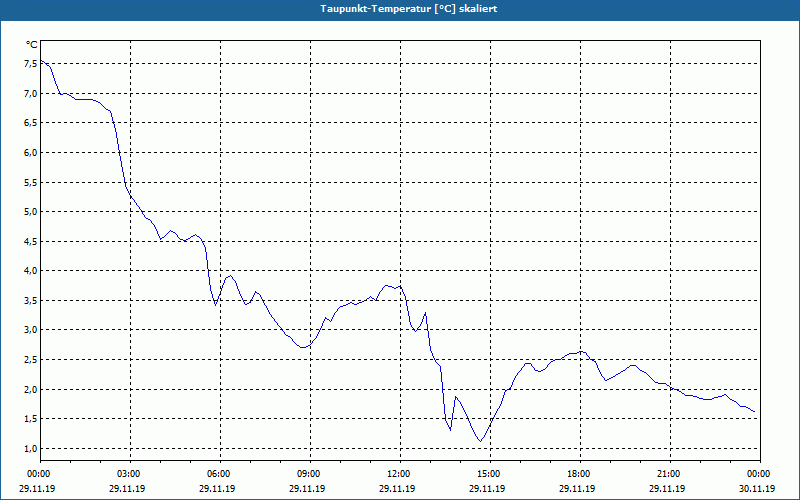Viewport: 800px width, 500px height.
Task: Pick the '5,0' y-axis tick label
Action: click(31, 212)
